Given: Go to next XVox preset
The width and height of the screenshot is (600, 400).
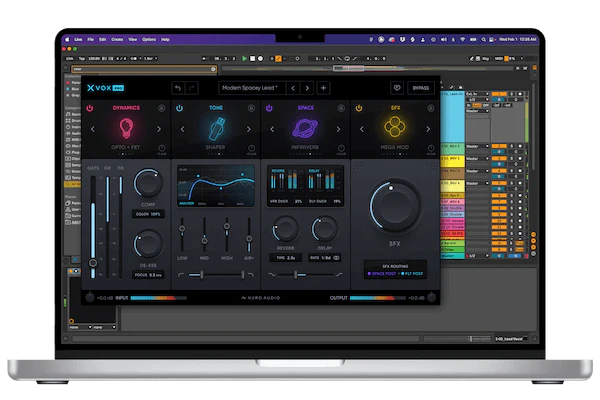Looking at the screenshot, I should pos(307,88).
